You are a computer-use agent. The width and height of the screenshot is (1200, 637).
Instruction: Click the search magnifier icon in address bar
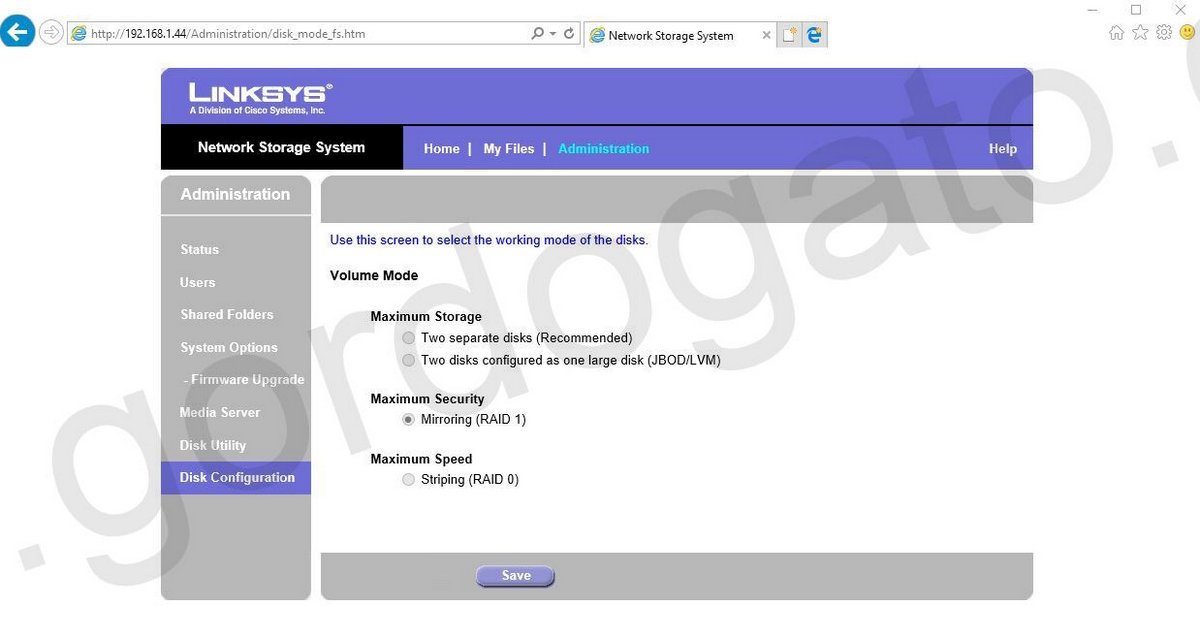pyautogui.click(x=538, y=33)
